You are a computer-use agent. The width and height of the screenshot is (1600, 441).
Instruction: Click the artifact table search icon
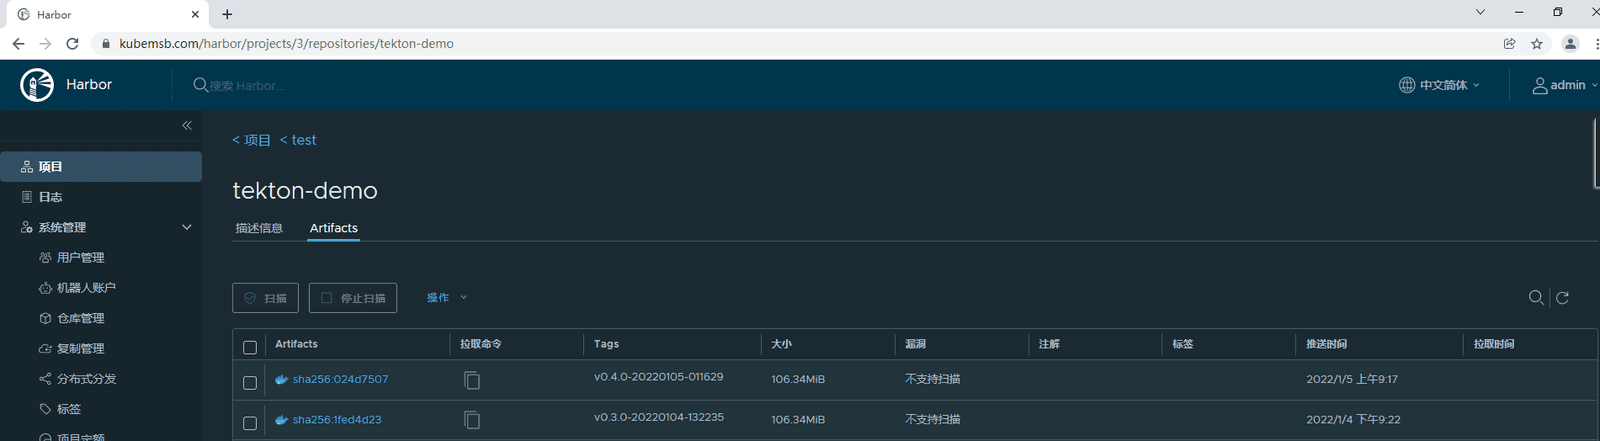tap(1536, 297)
